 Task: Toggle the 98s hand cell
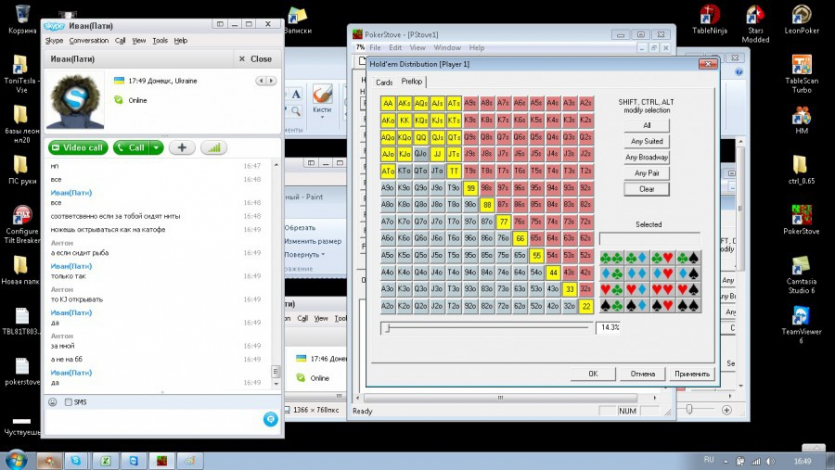tap(487, 188)
